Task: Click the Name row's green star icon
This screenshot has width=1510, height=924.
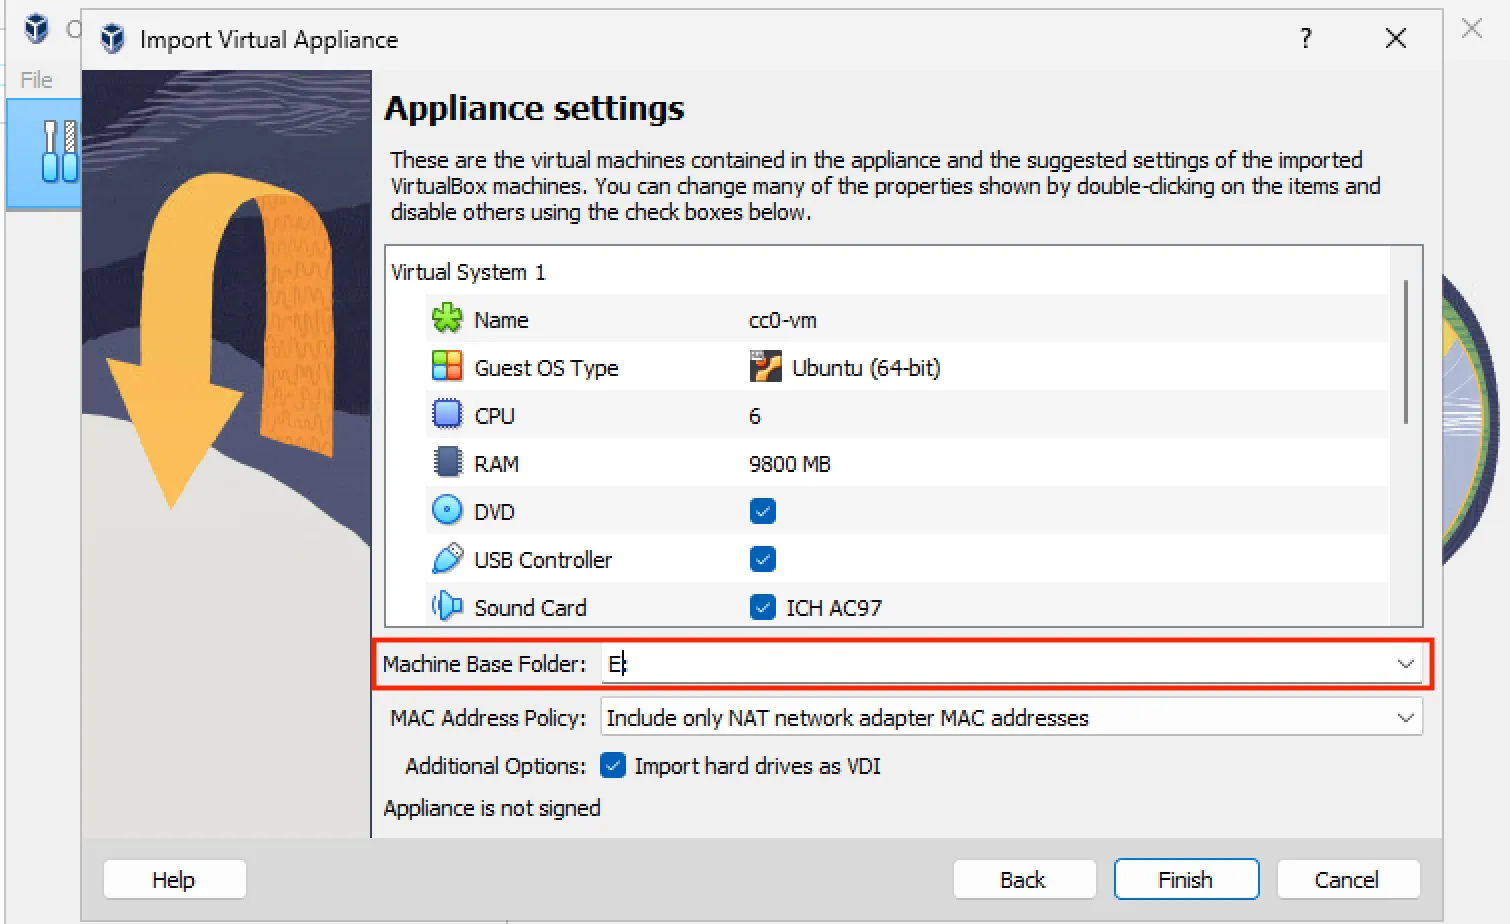Action: pos(447,319)
